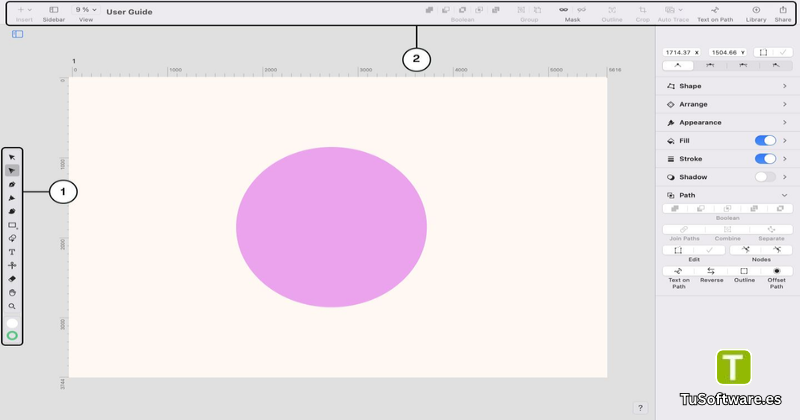
Task: Click Outline button in Path panel
Action: point(744,271)
